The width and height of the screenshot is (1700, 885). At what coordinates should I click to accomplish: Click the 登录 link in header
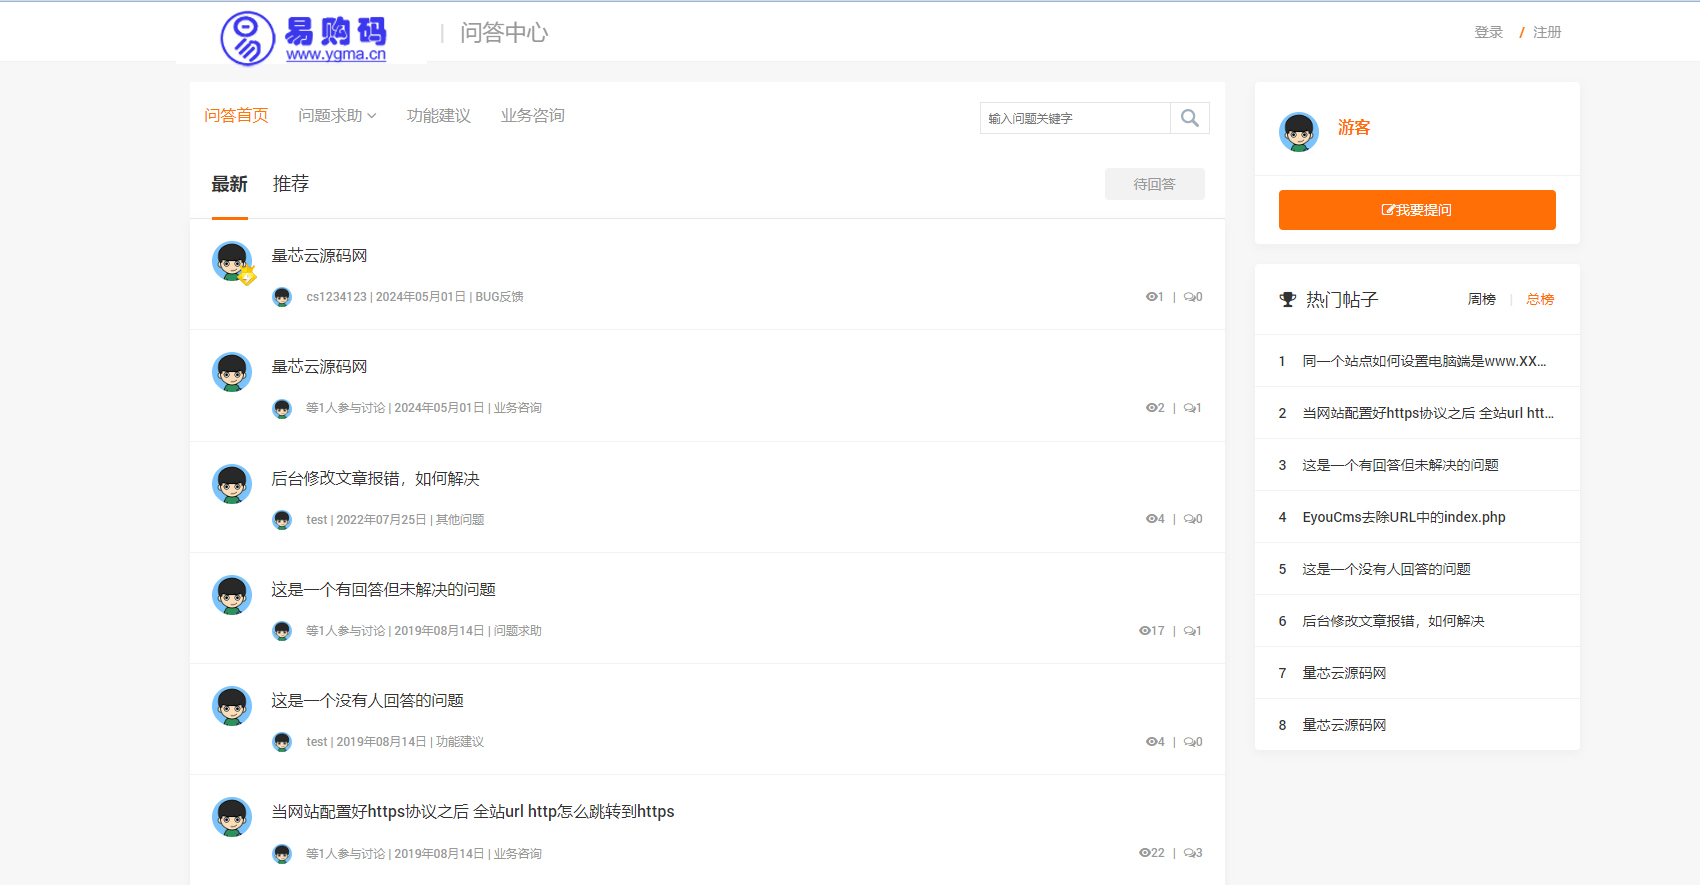[1488, 32]
